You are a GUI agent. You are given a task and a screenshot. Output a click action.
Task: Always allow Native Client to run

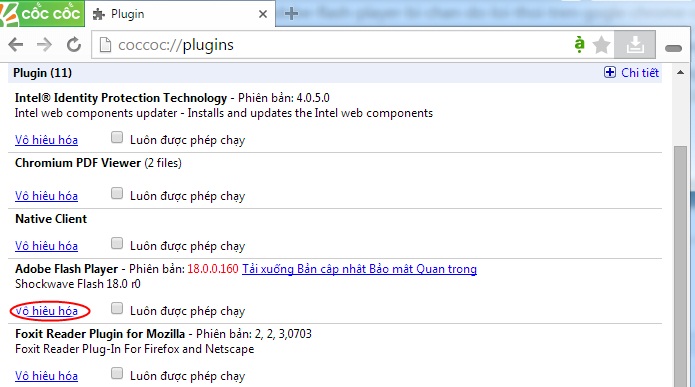tap(117, 243)
